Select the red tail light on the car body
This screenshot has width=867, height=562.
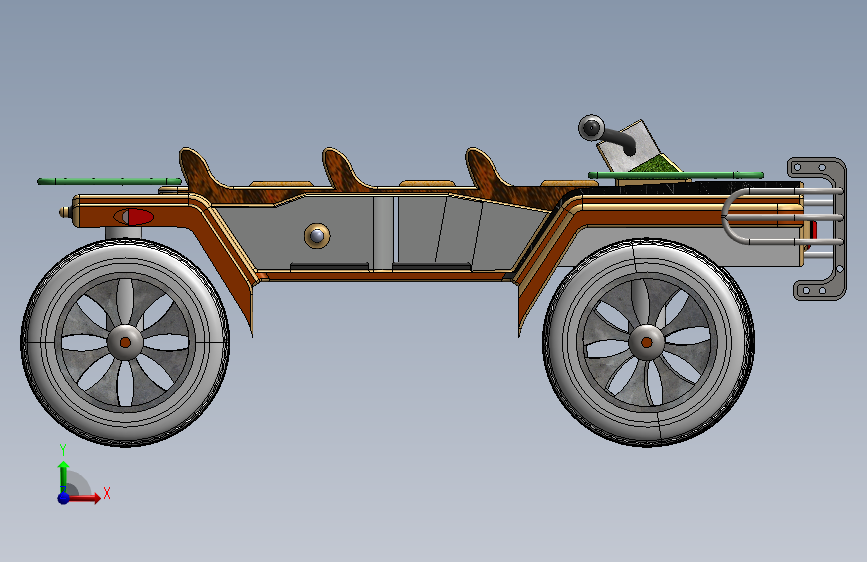tap(134, 217)
